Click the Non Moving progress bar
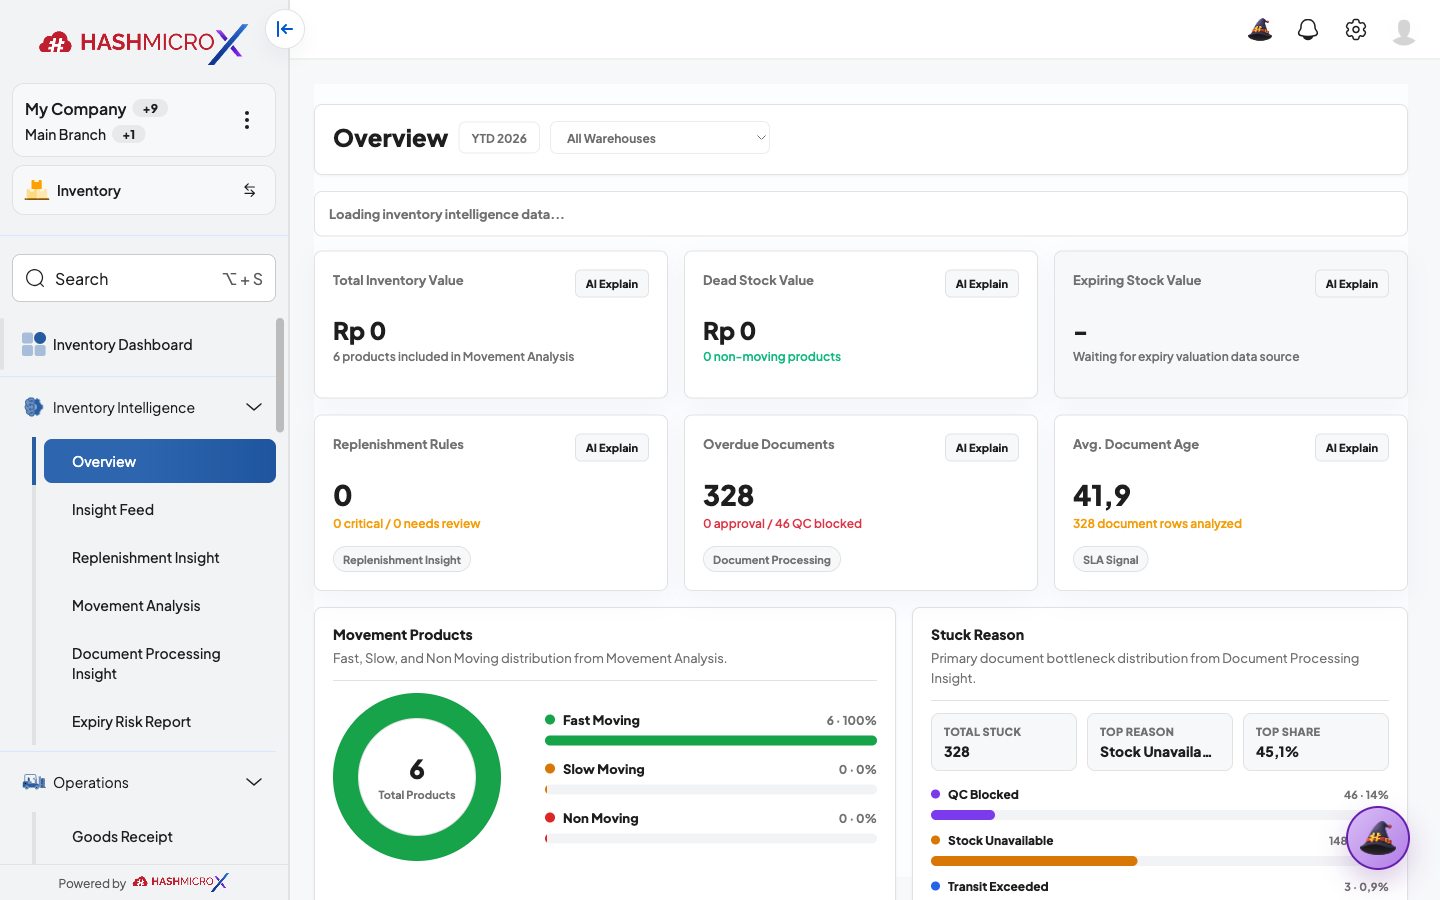The height and width of the screenshot is (900, 1440). [711, 839]
